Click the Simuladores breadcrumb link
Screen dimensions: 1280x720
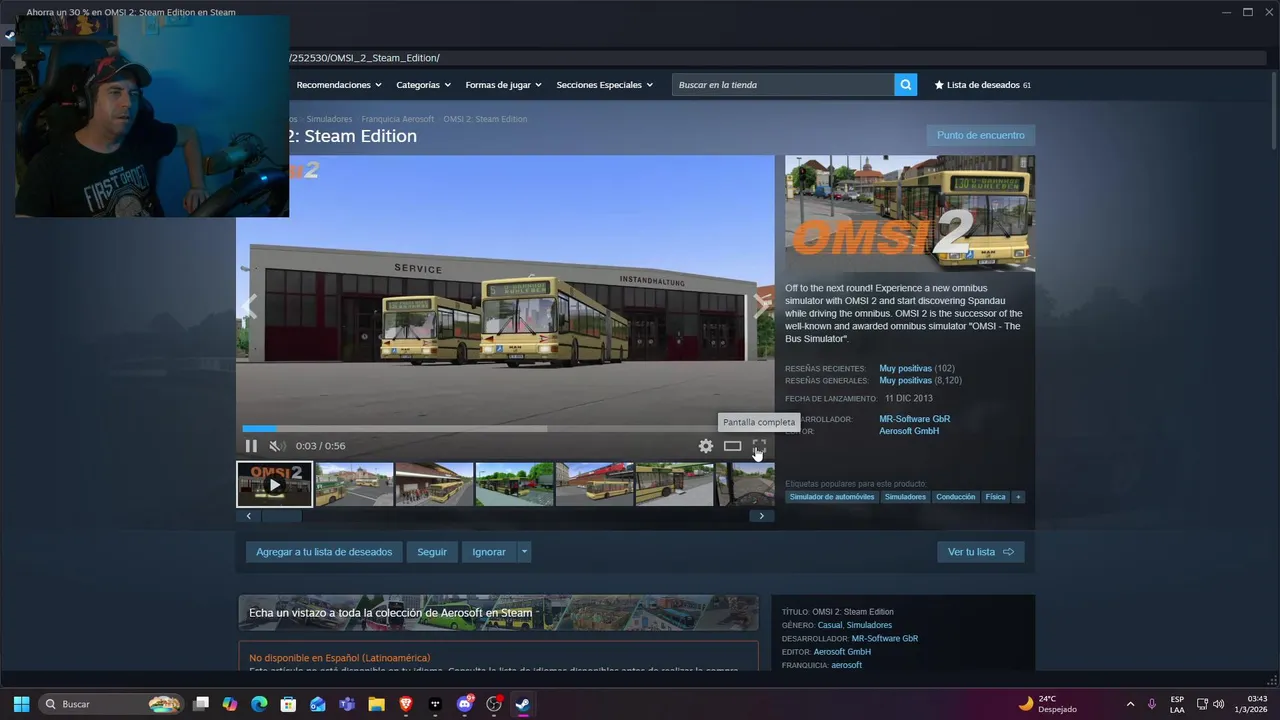(x=329, y=119)
